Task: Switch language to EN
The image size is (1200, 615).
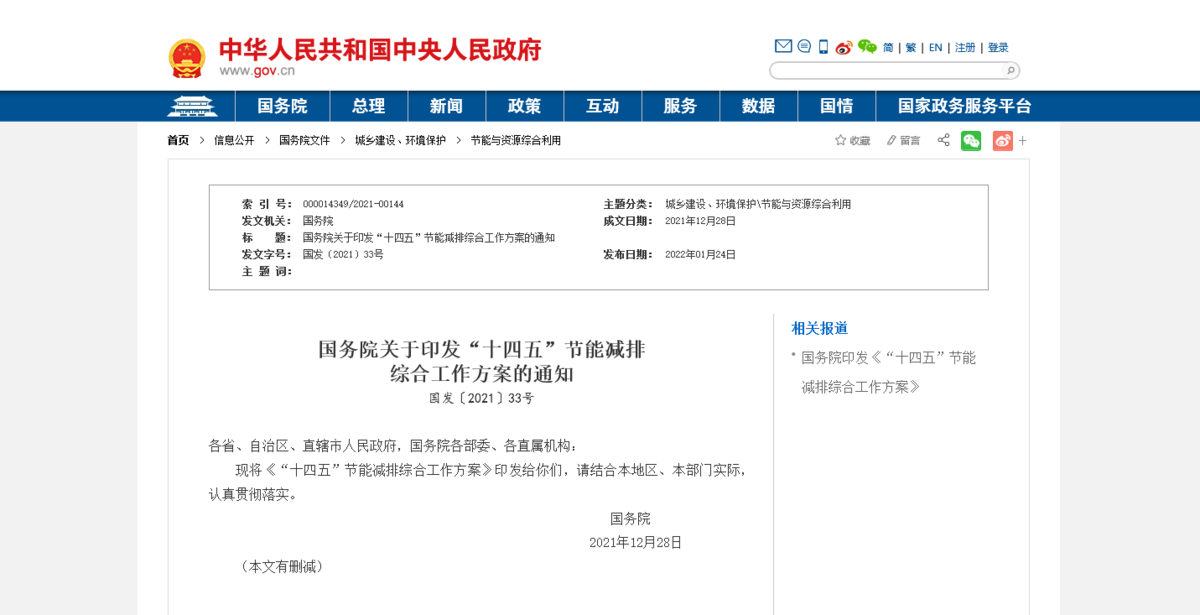Action: click(x=935, y=48)
